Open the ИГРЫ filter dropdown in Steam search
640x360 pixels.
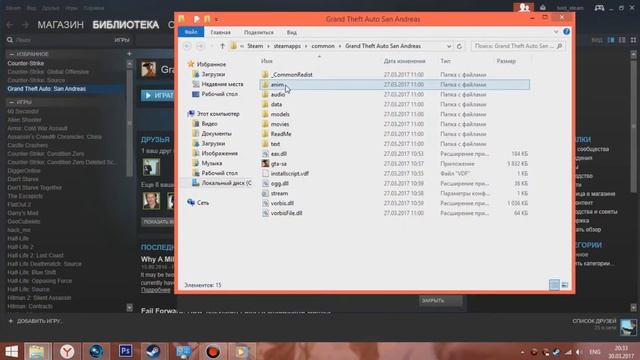click(122, 40)
